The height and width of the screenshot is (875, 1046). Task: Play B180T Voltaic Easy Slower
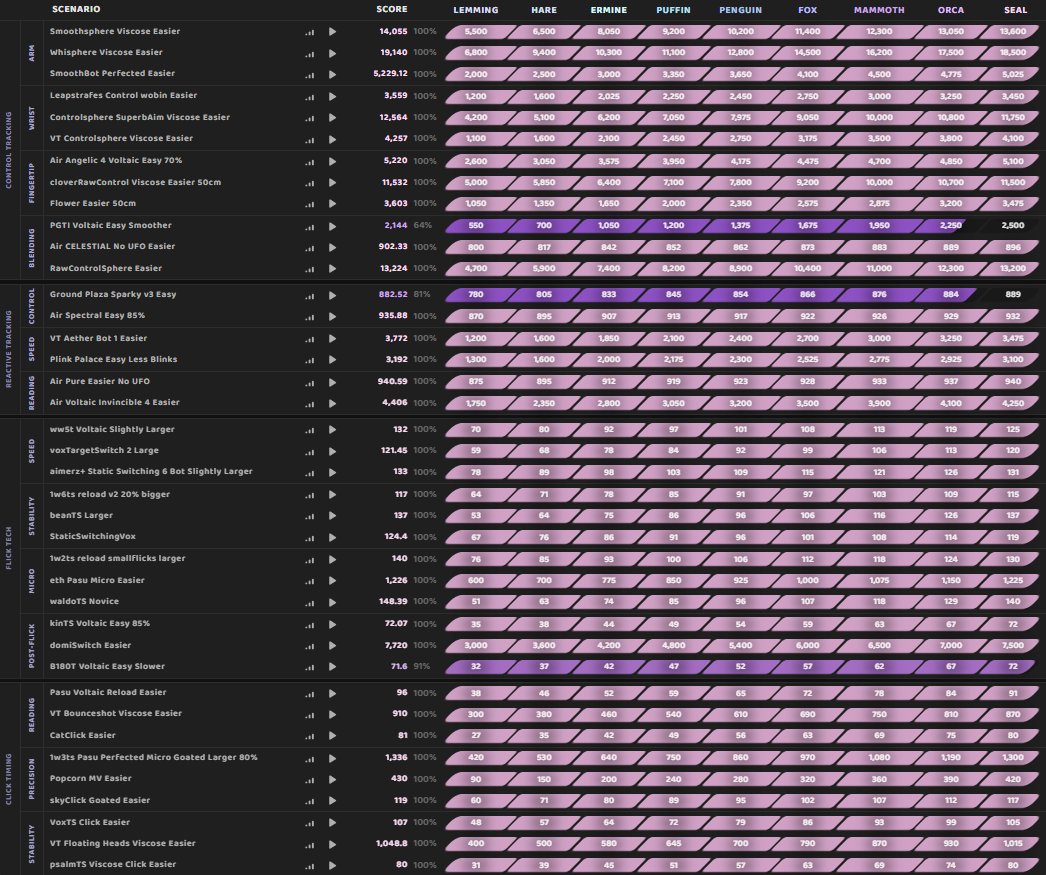(x=332, y=667)
